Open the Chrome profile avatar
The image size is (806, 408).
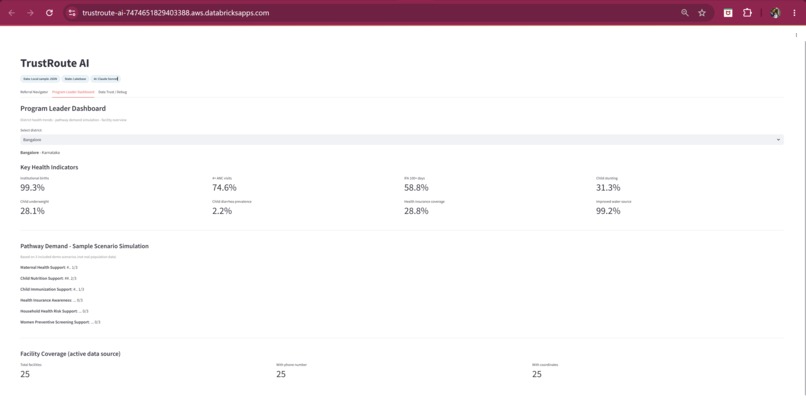(775, 13)
